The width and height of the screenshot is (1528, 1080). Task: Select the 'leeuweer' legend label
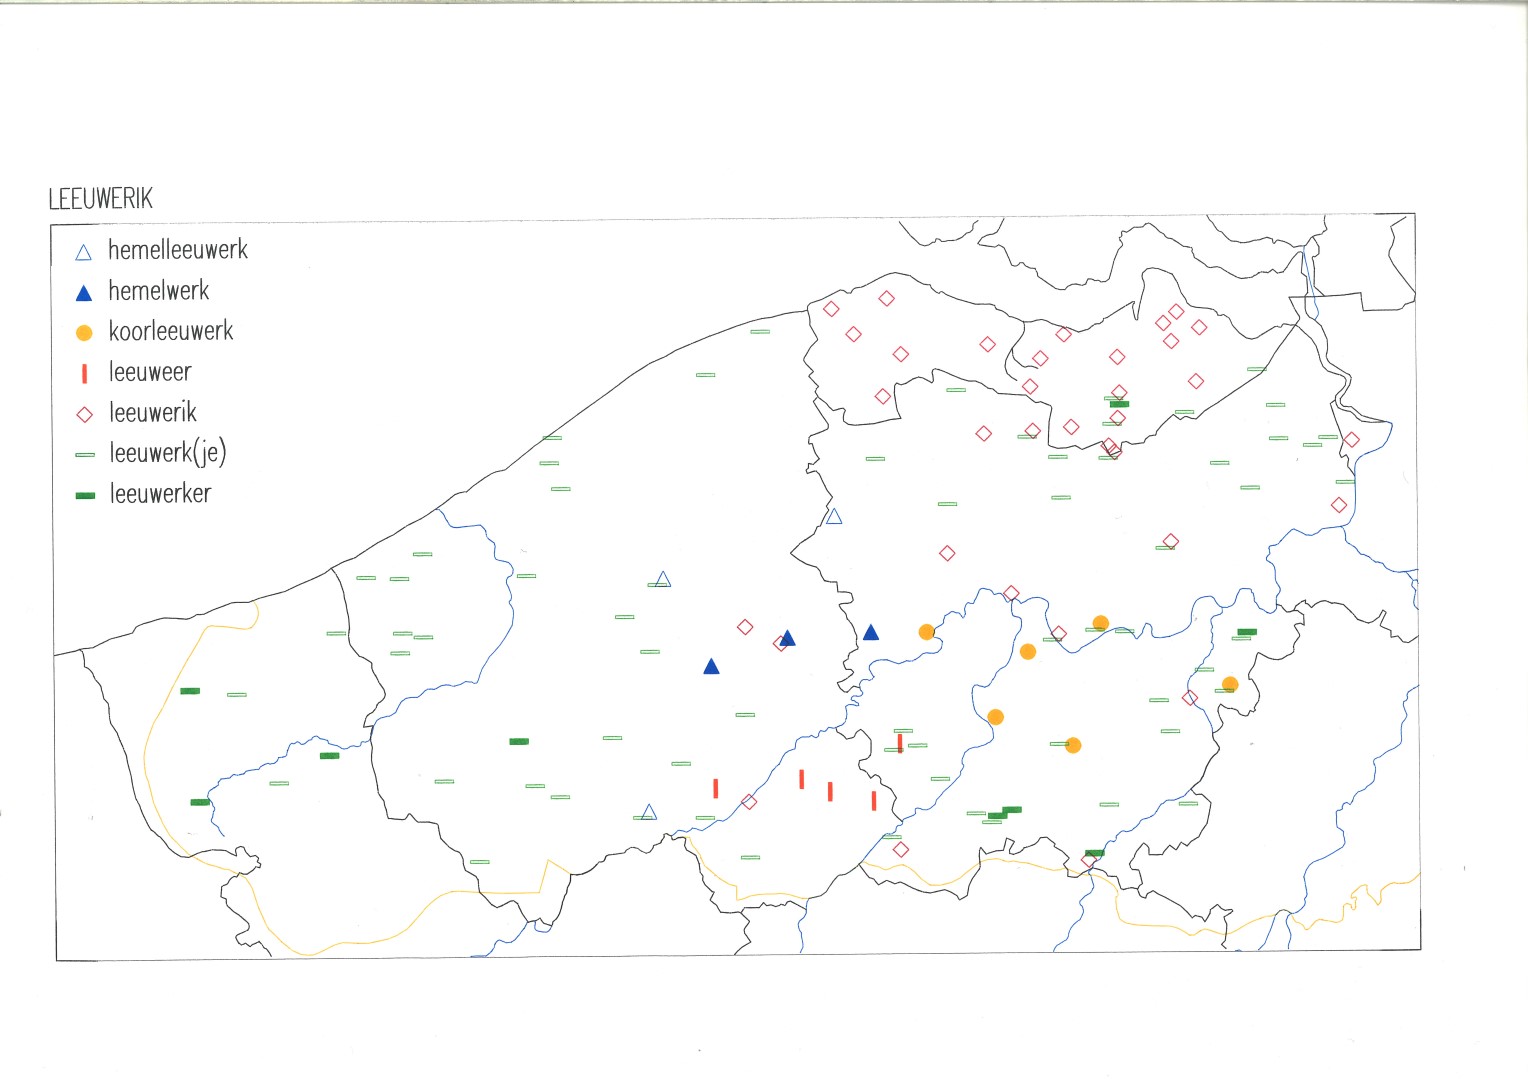click(150, 372)
